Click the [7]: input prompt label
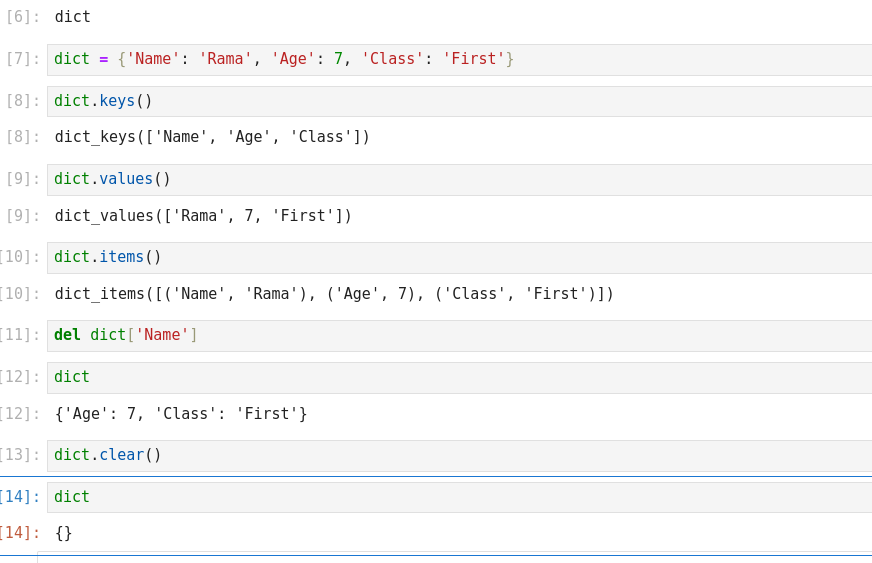This screenshot has width=872, height=563. tap(23, 60)
